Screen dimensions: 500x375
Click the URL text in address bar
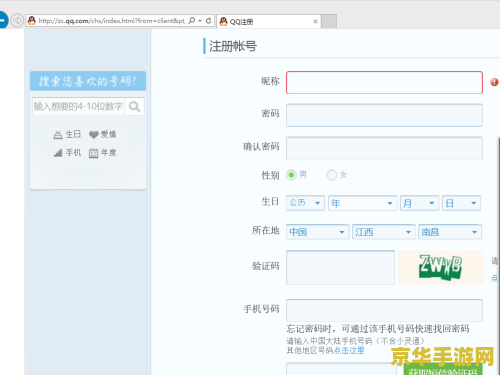pyautogui.click(x=112, y=21)
